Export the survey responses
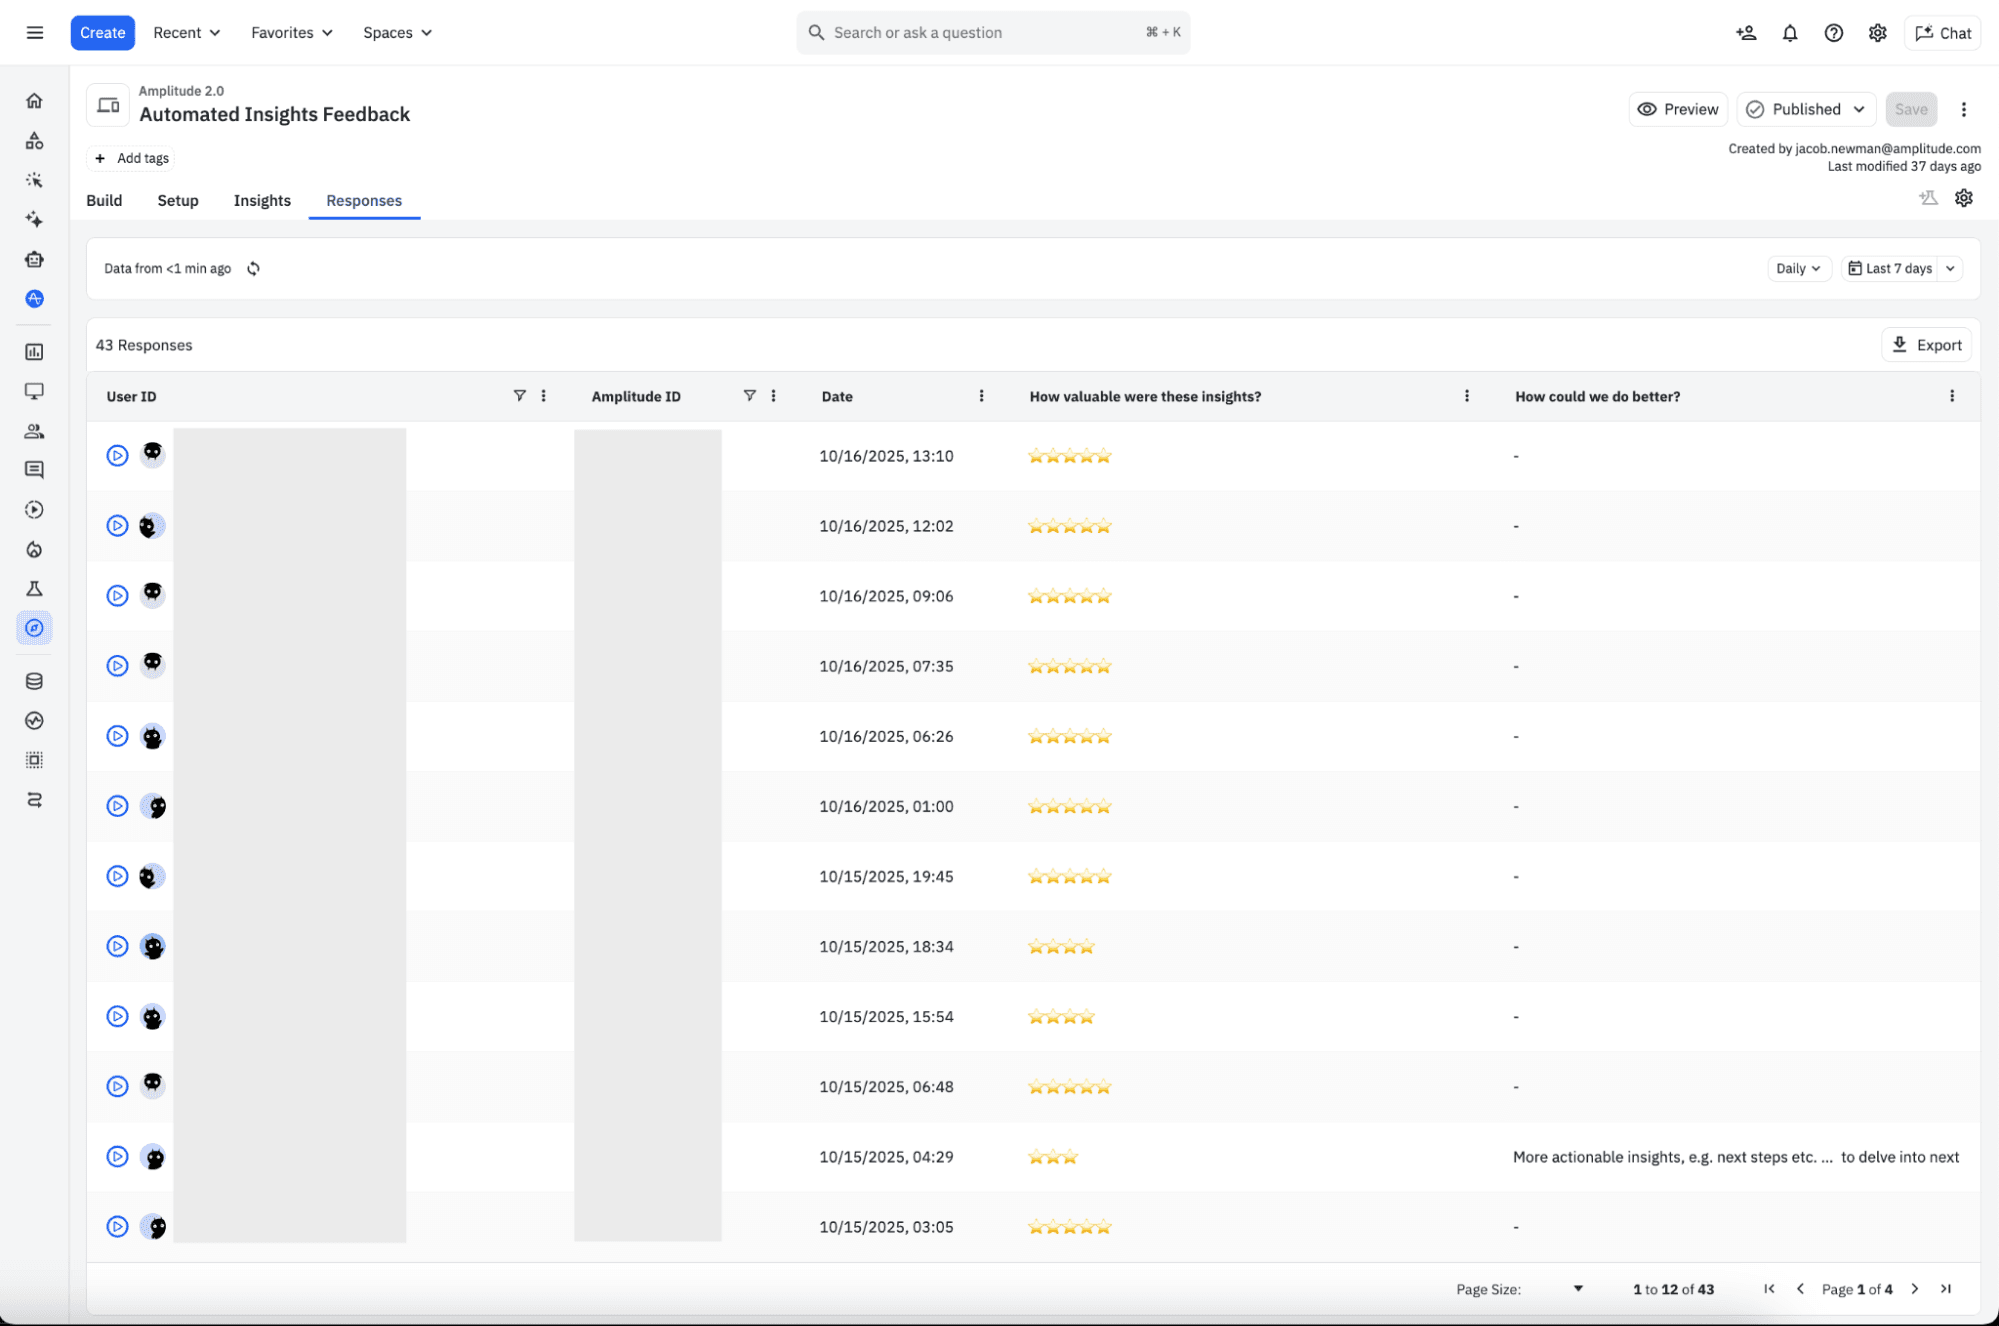This screenshot has width=1999, height=1326. point(1926,344)
